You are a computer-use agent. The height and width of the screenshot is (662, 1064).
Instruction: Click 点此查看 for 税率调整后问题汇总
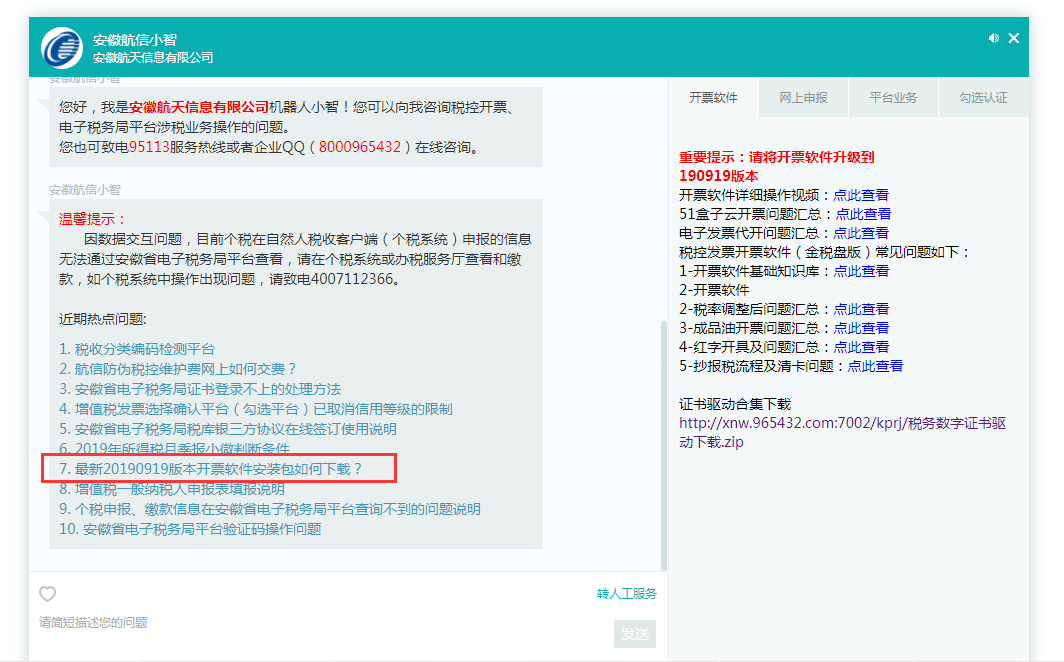[860, 309]
